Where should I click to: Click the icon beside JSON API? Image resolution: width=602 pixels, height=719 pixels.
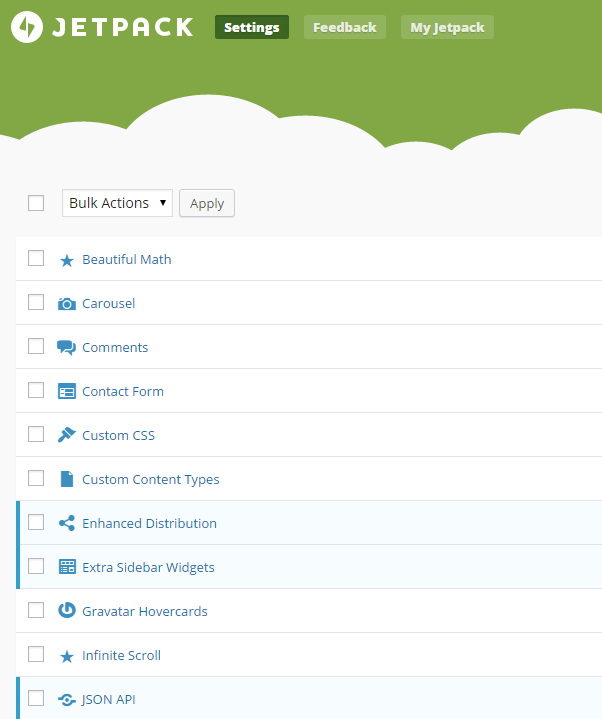pos(67,700)
